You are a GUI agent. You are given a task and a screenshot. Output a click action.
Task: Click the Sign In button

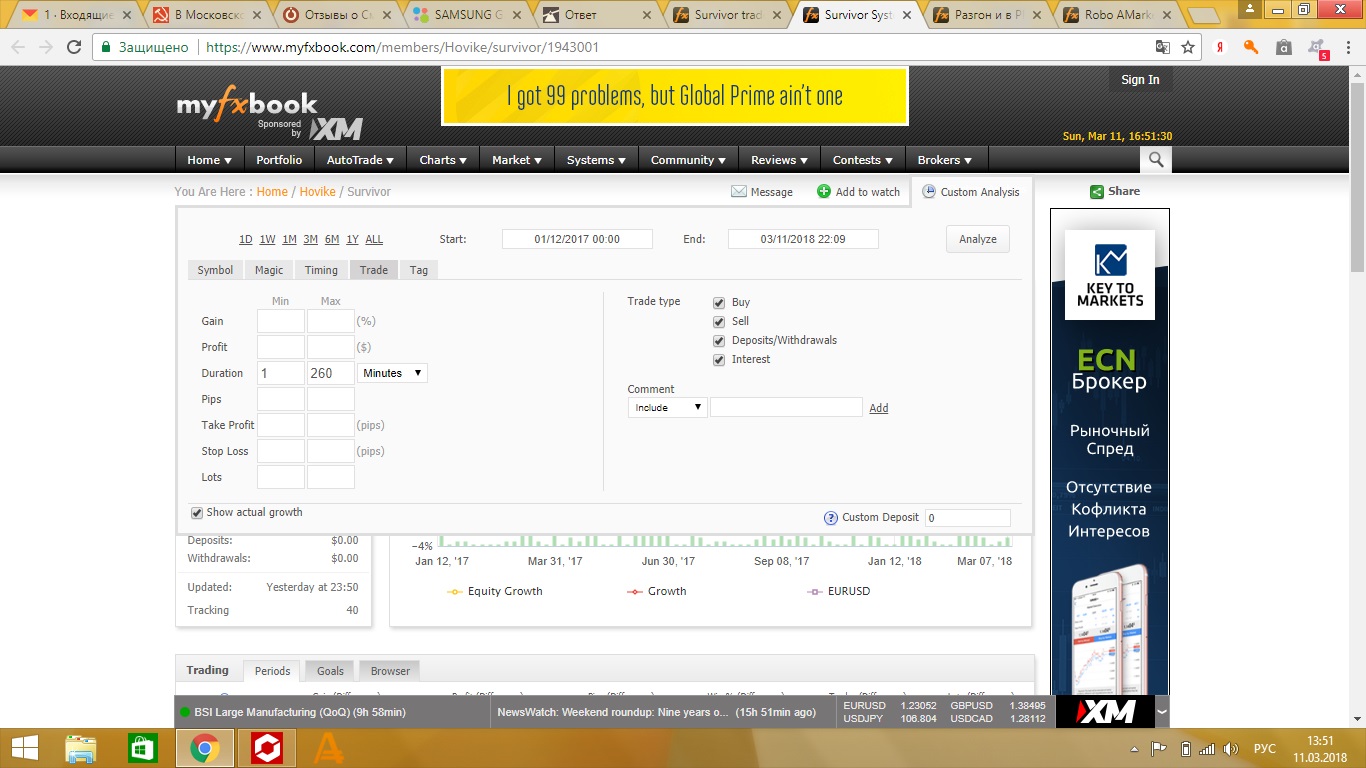point(1140,80)
